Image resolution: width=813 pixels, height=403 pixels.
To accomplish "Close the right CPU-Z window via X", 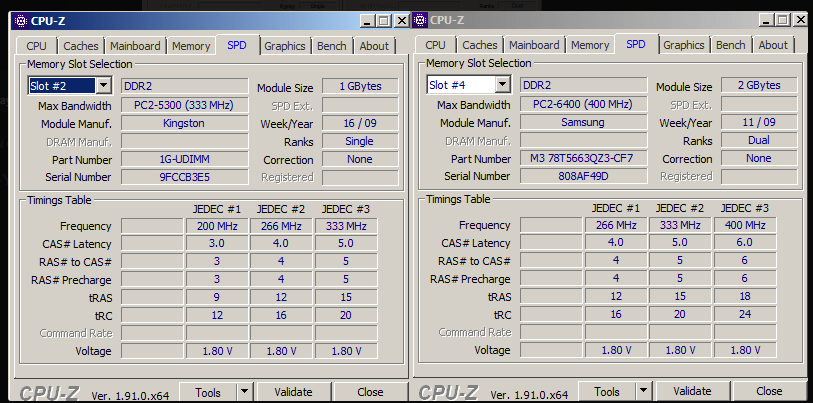I will pyautogui.click(x=800, y=20).
